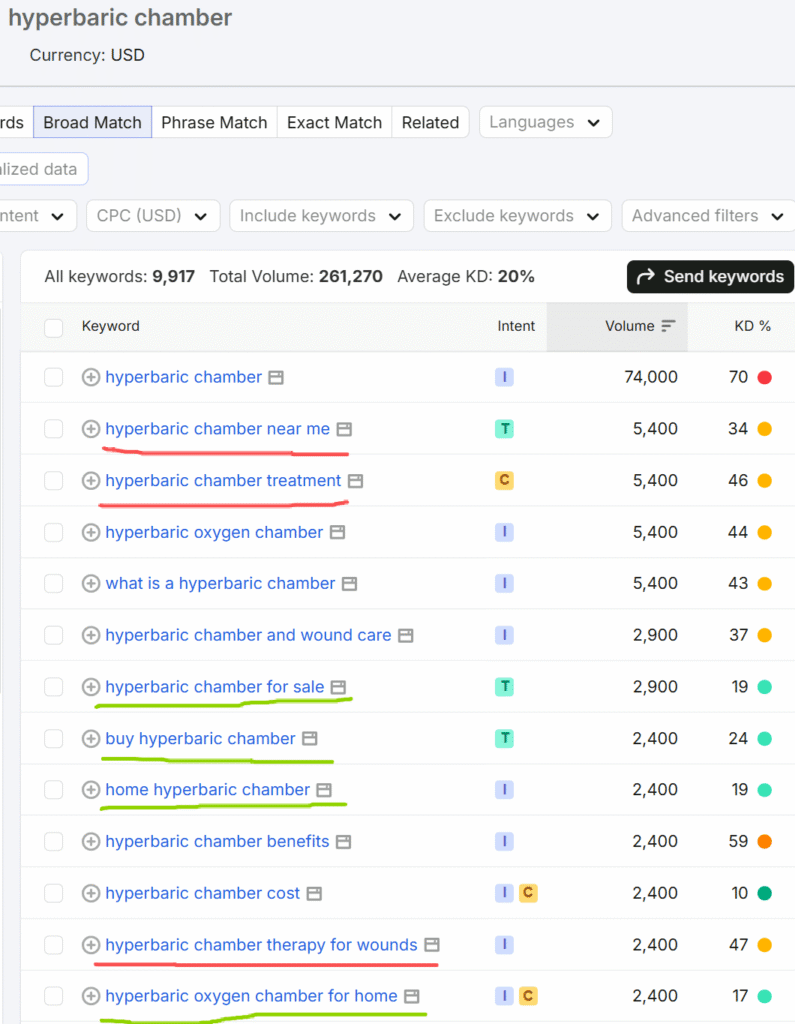Add 'hyperbaric chamber near me' with plus icon

pos(91,429)
